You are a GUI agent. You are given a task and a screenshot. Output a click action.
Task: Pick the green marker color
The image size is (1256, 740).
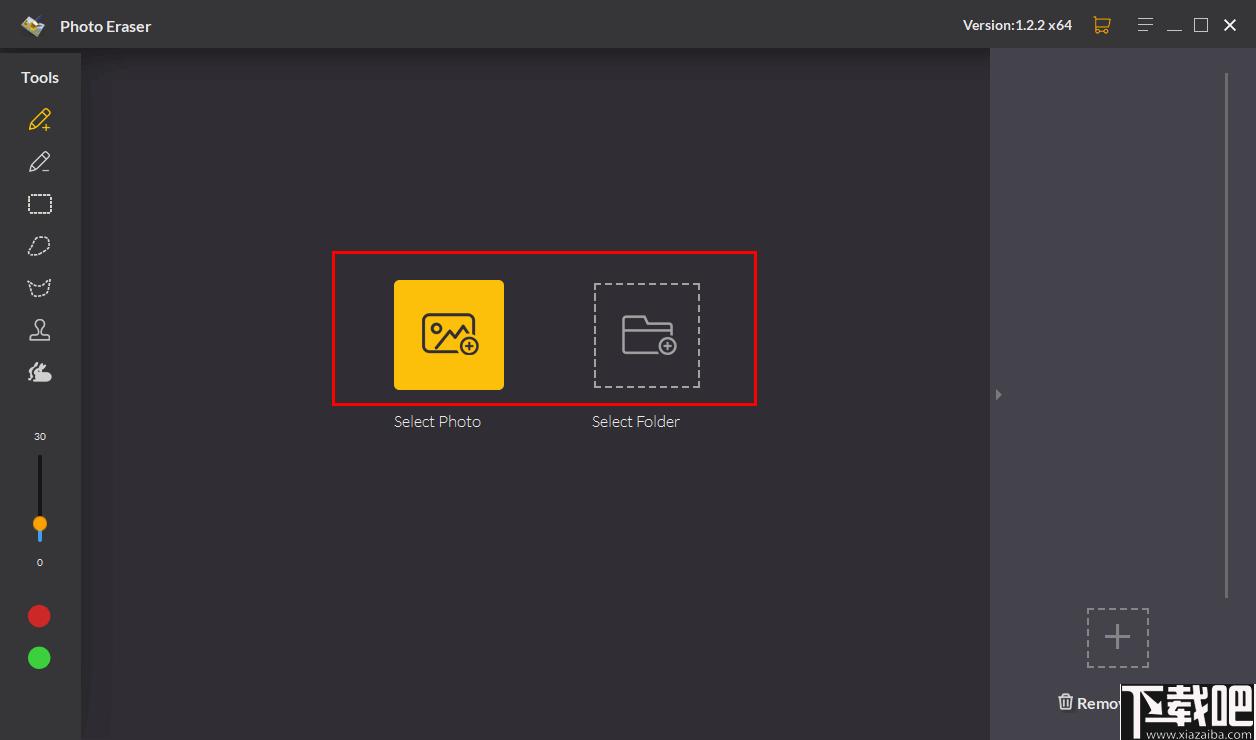point(39,658)
